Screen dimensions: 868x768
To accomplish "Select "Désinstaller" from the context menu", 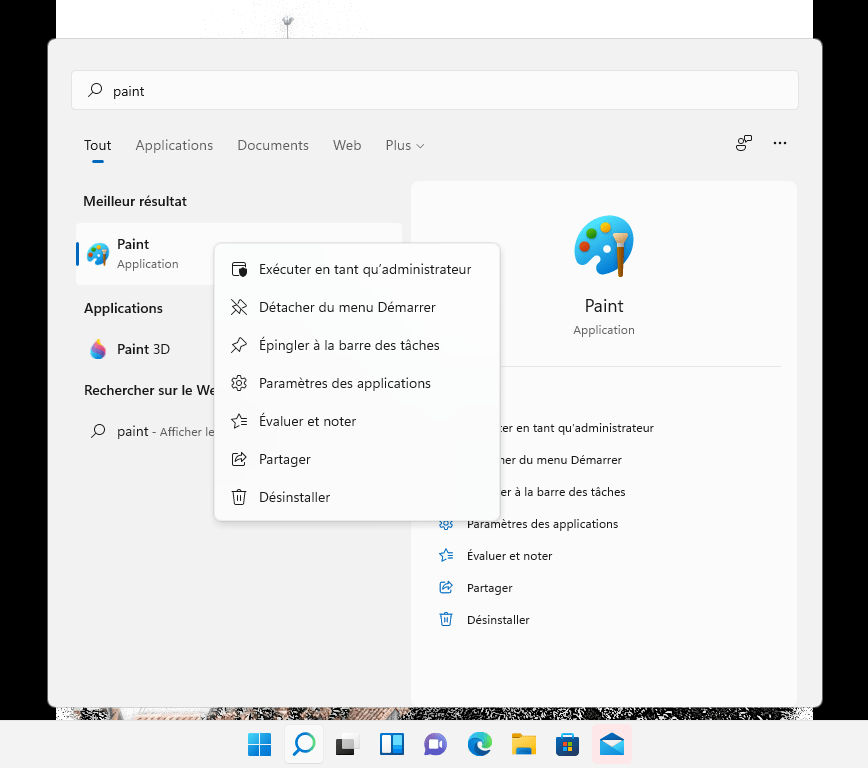I will pos(294,497).
